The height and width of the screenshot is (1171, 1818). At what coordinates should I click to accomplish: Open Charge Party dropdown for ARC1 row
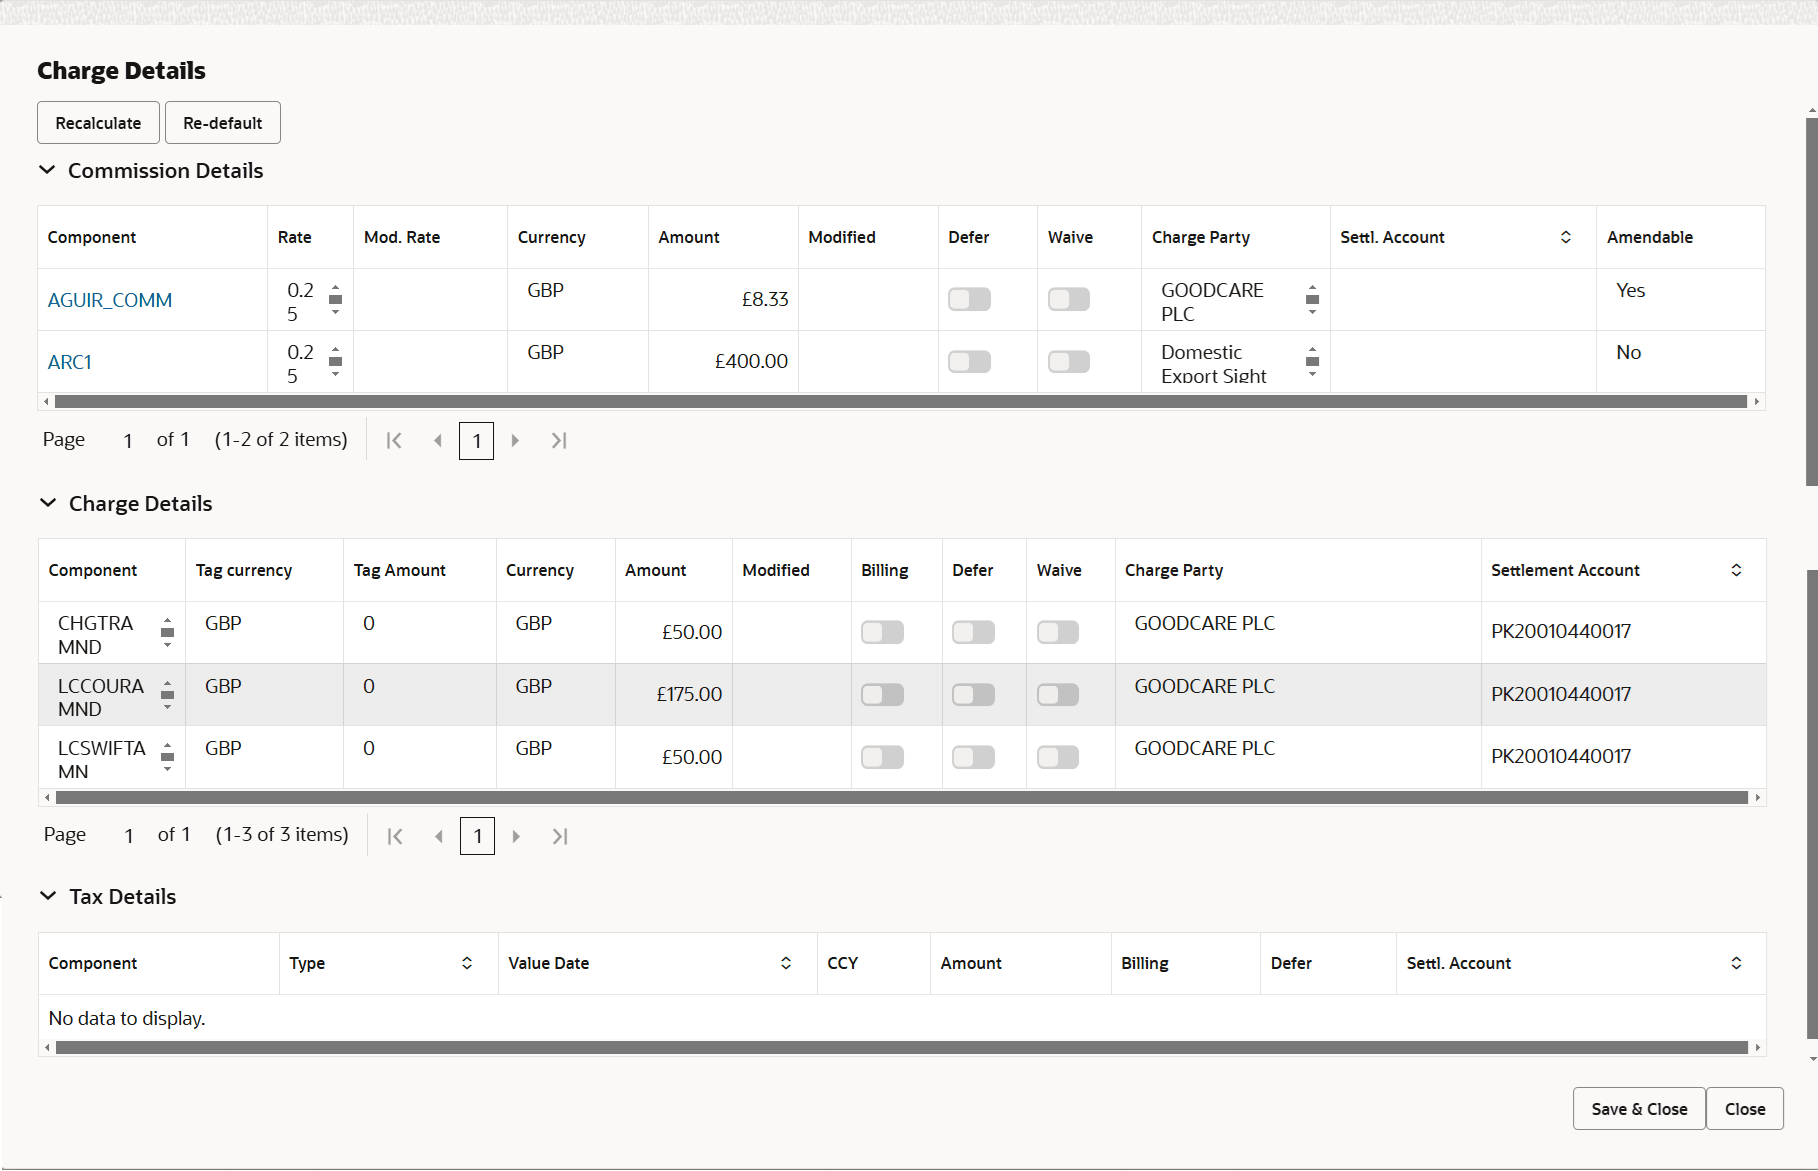[1313, 362]
